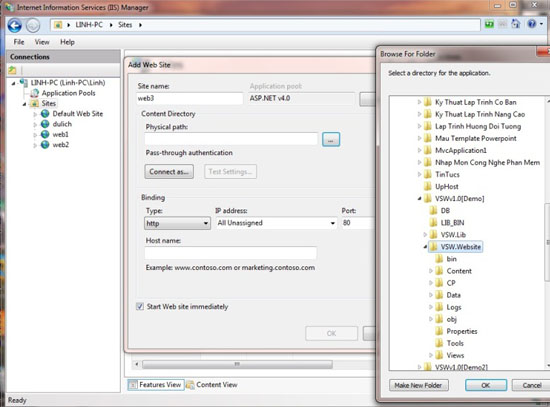Click the home icon in address bar

[58, 25]
